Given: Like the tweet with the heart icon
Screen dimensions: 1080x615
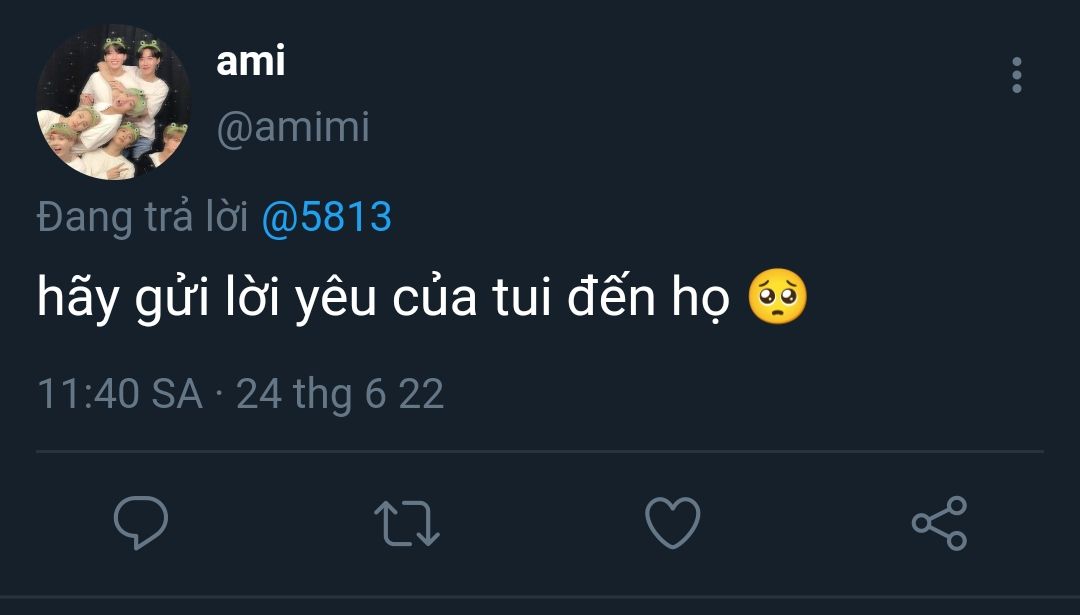Looking at the screenshot, I should point(672,523).
